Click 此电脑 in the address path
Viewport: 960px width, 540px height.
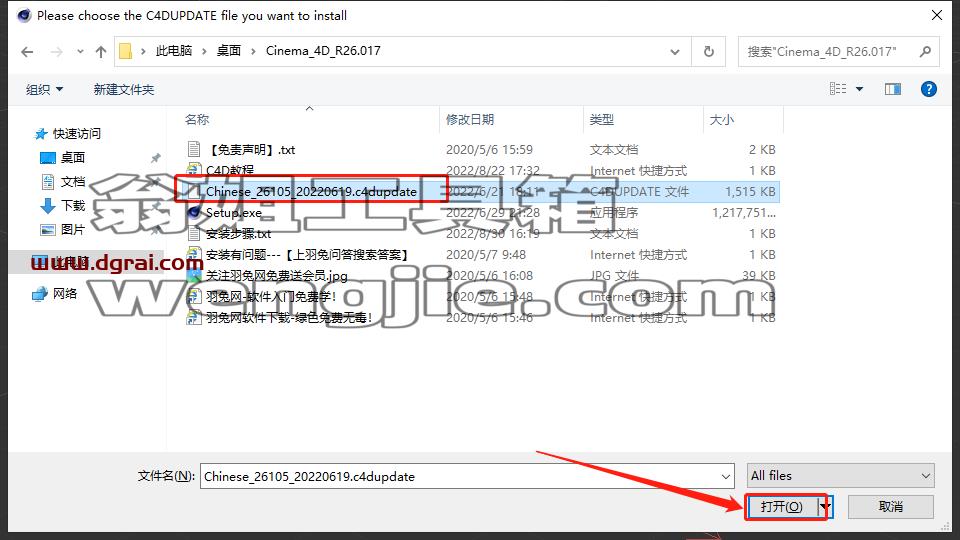174,51
